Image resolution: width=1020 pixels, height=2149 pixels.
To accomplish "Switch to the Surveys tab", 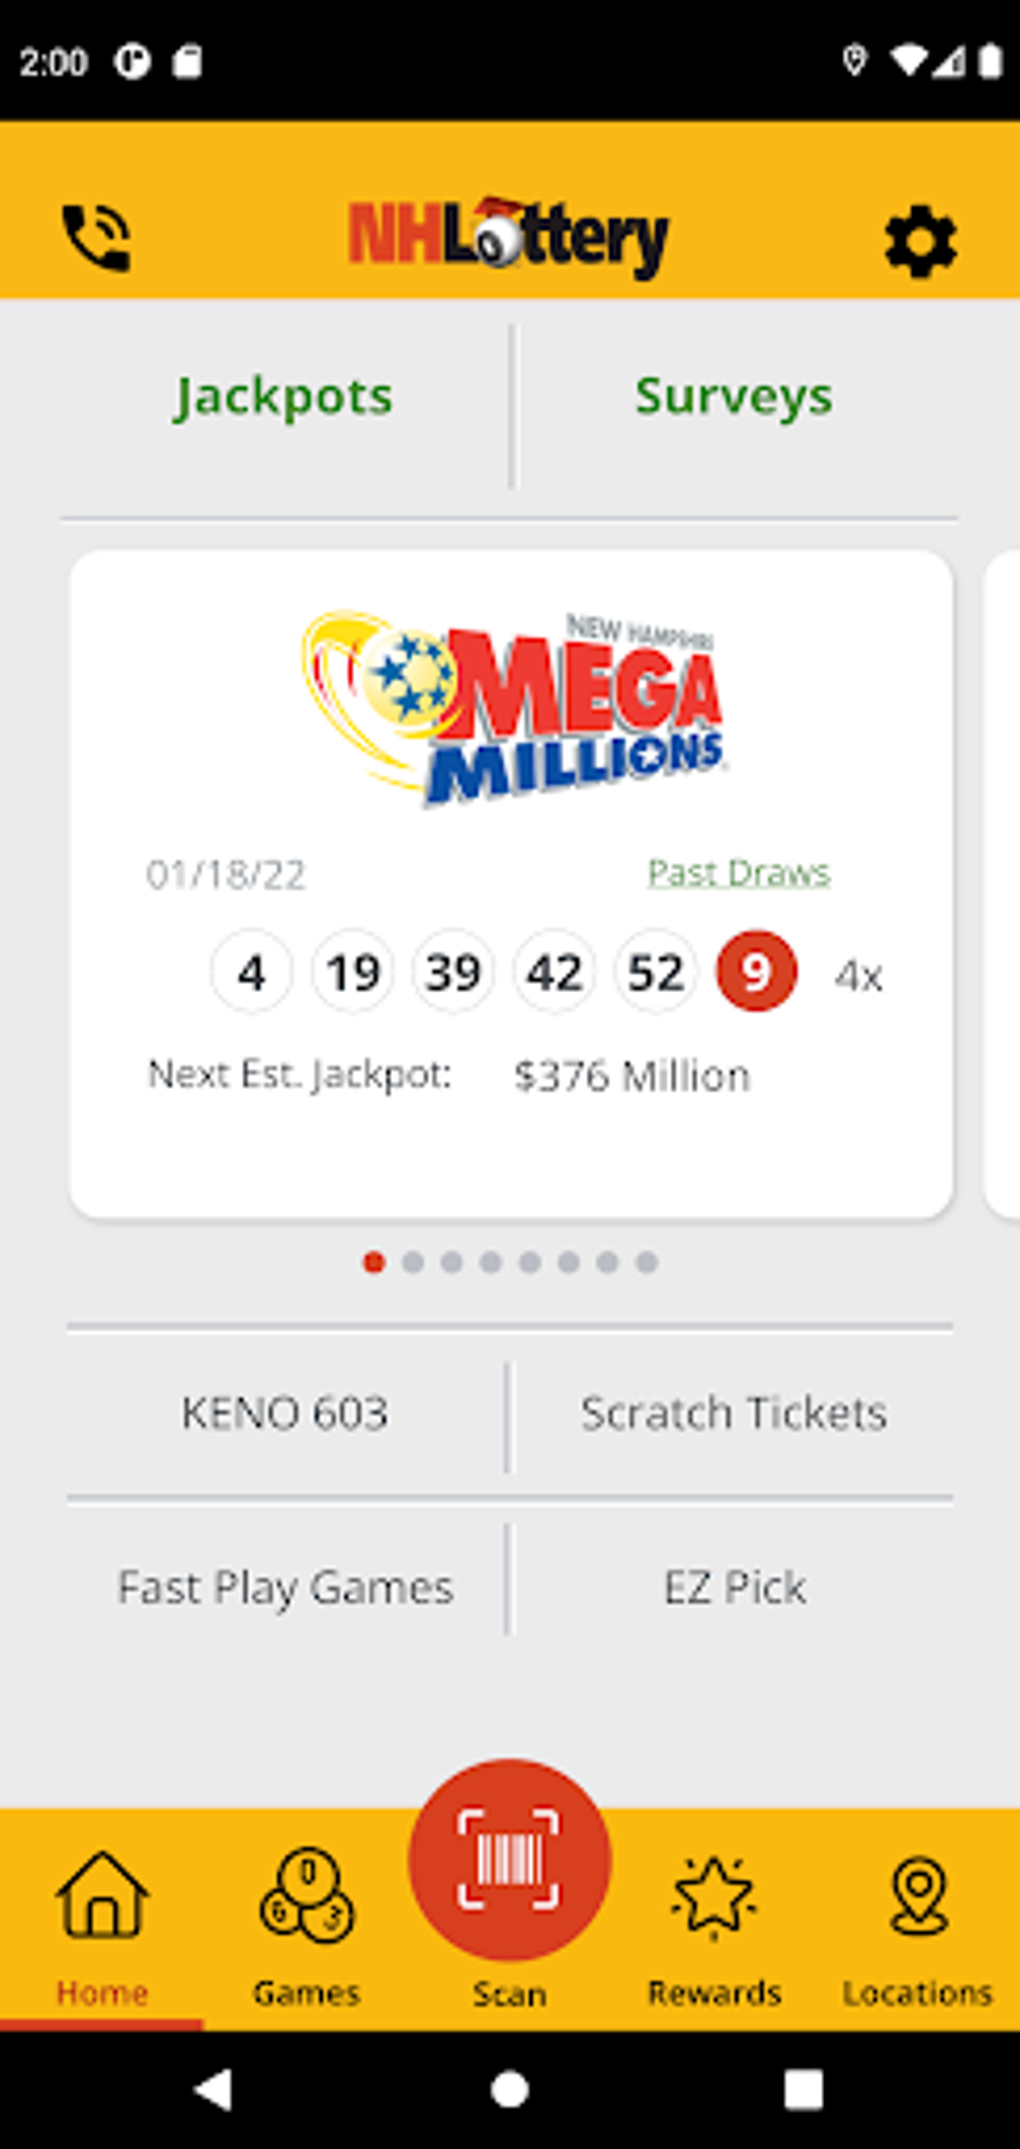I will (734, 397).
